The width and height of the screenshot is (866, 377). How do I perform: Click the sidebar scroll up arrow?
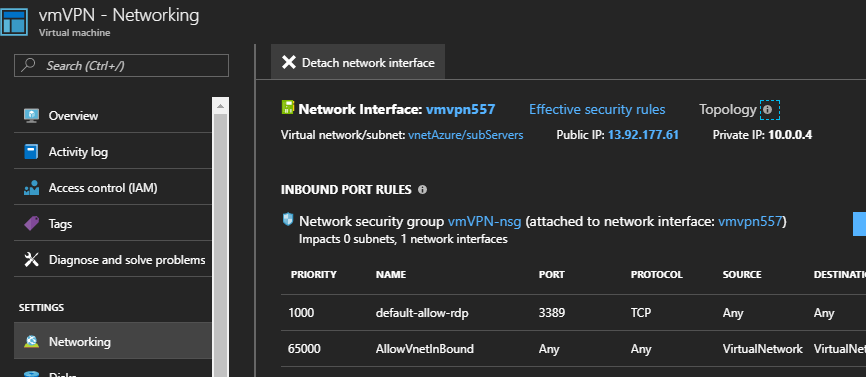(220, 106)
